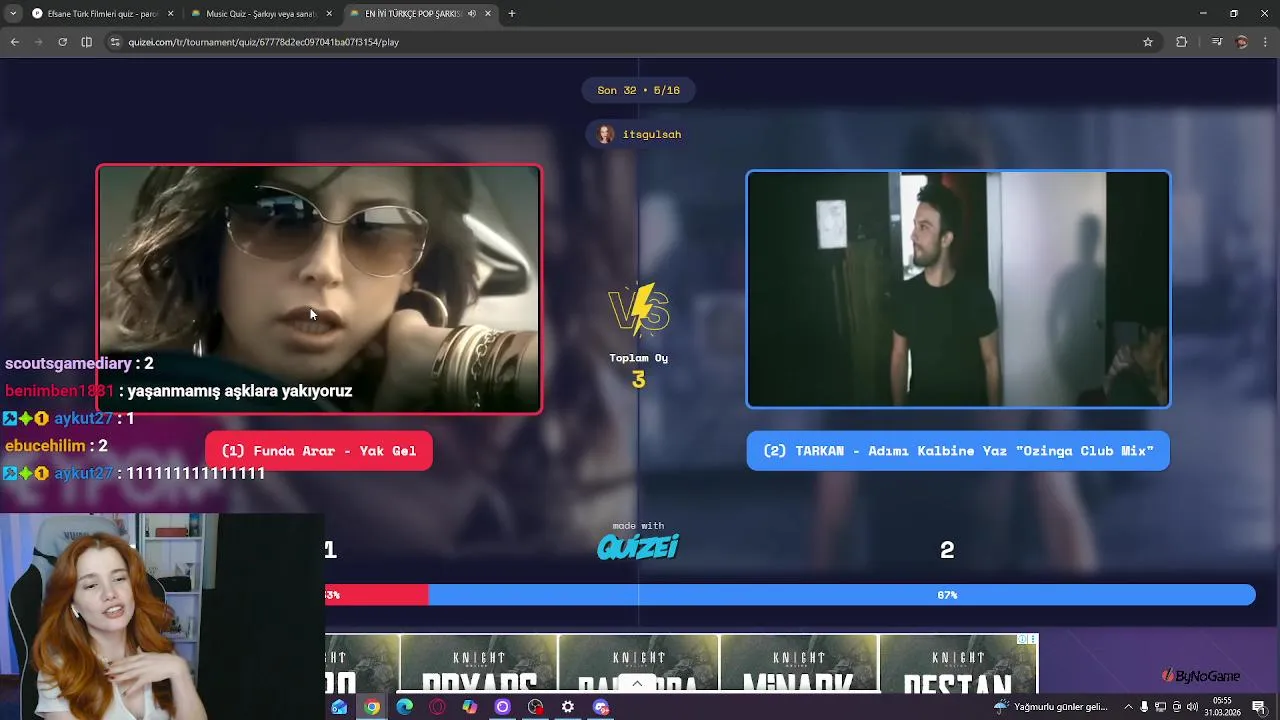Mute the tab audio speaker icon
Image resolution: width=1280 pixels, height=720 pixels.
(472, 14)
